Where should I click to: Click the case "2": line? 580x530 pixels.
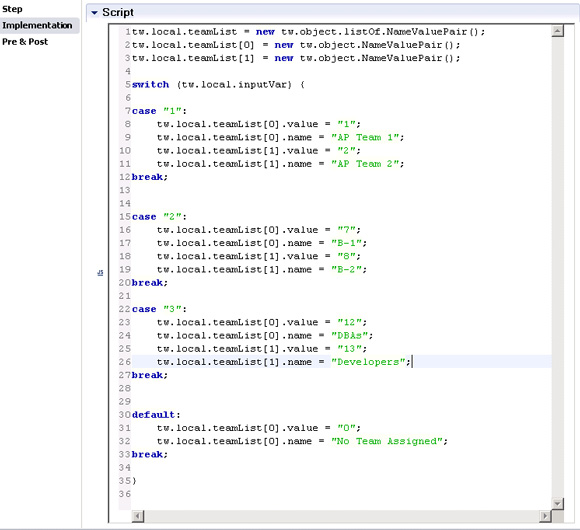tap(159, 217)
